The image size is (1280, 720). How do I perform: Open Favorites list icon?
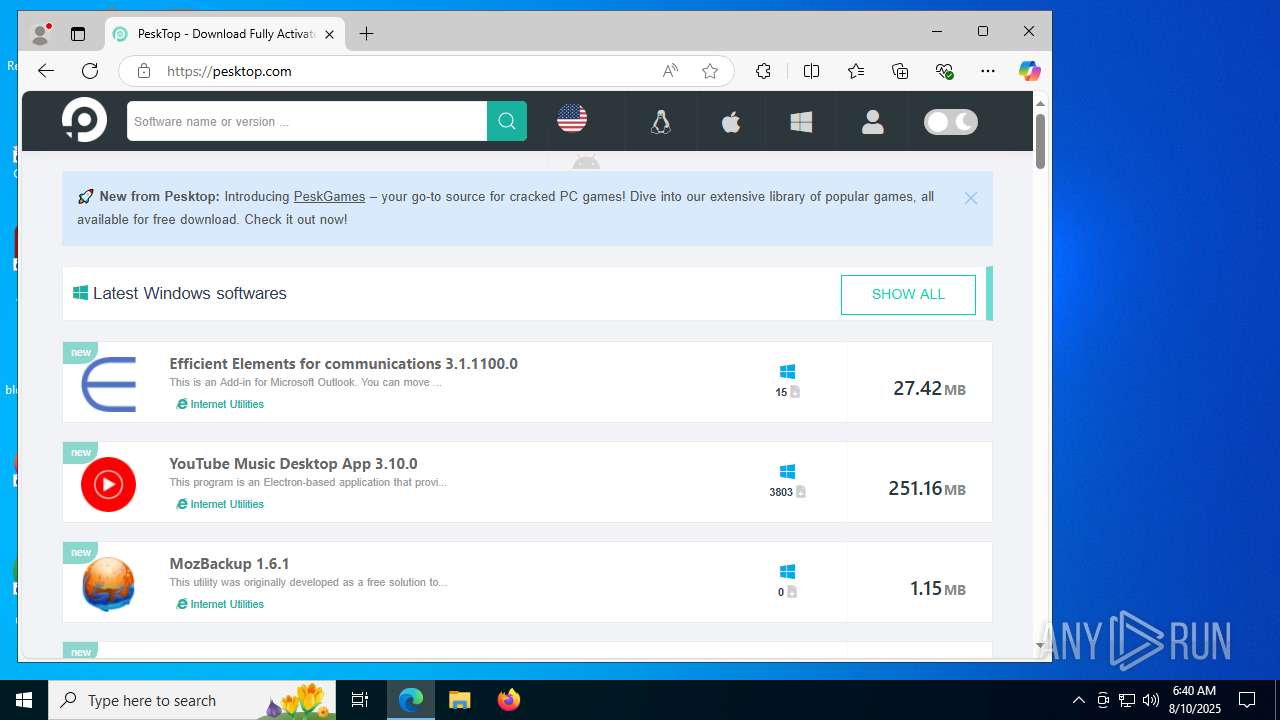(x=856, y=71)
